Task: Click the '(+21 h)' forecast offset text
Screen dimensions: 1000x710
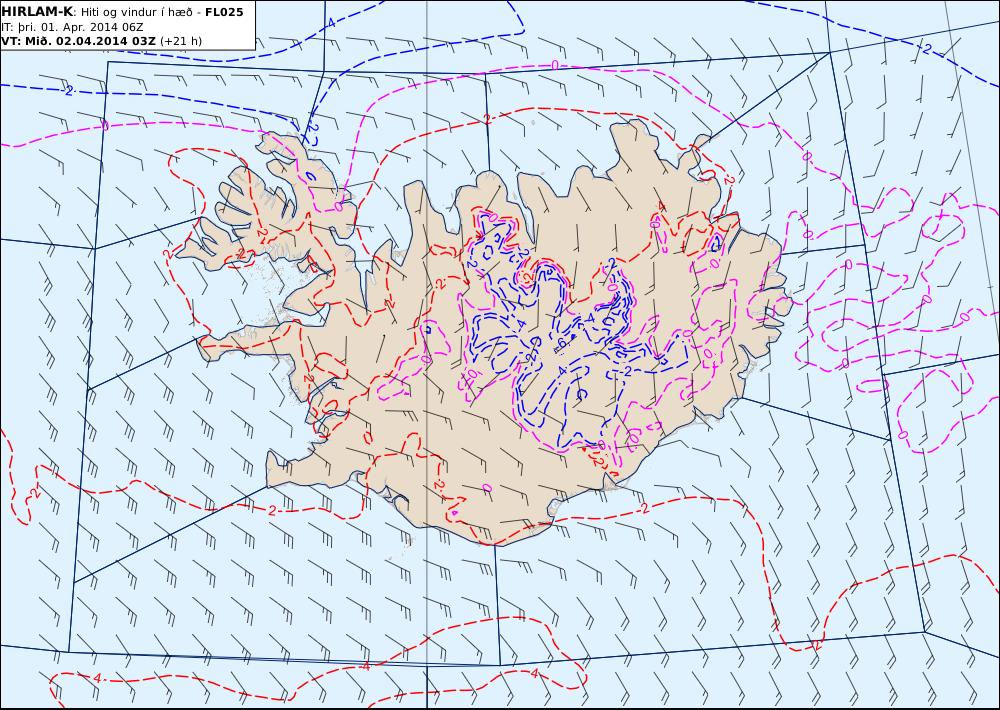Action: (180, 41)
